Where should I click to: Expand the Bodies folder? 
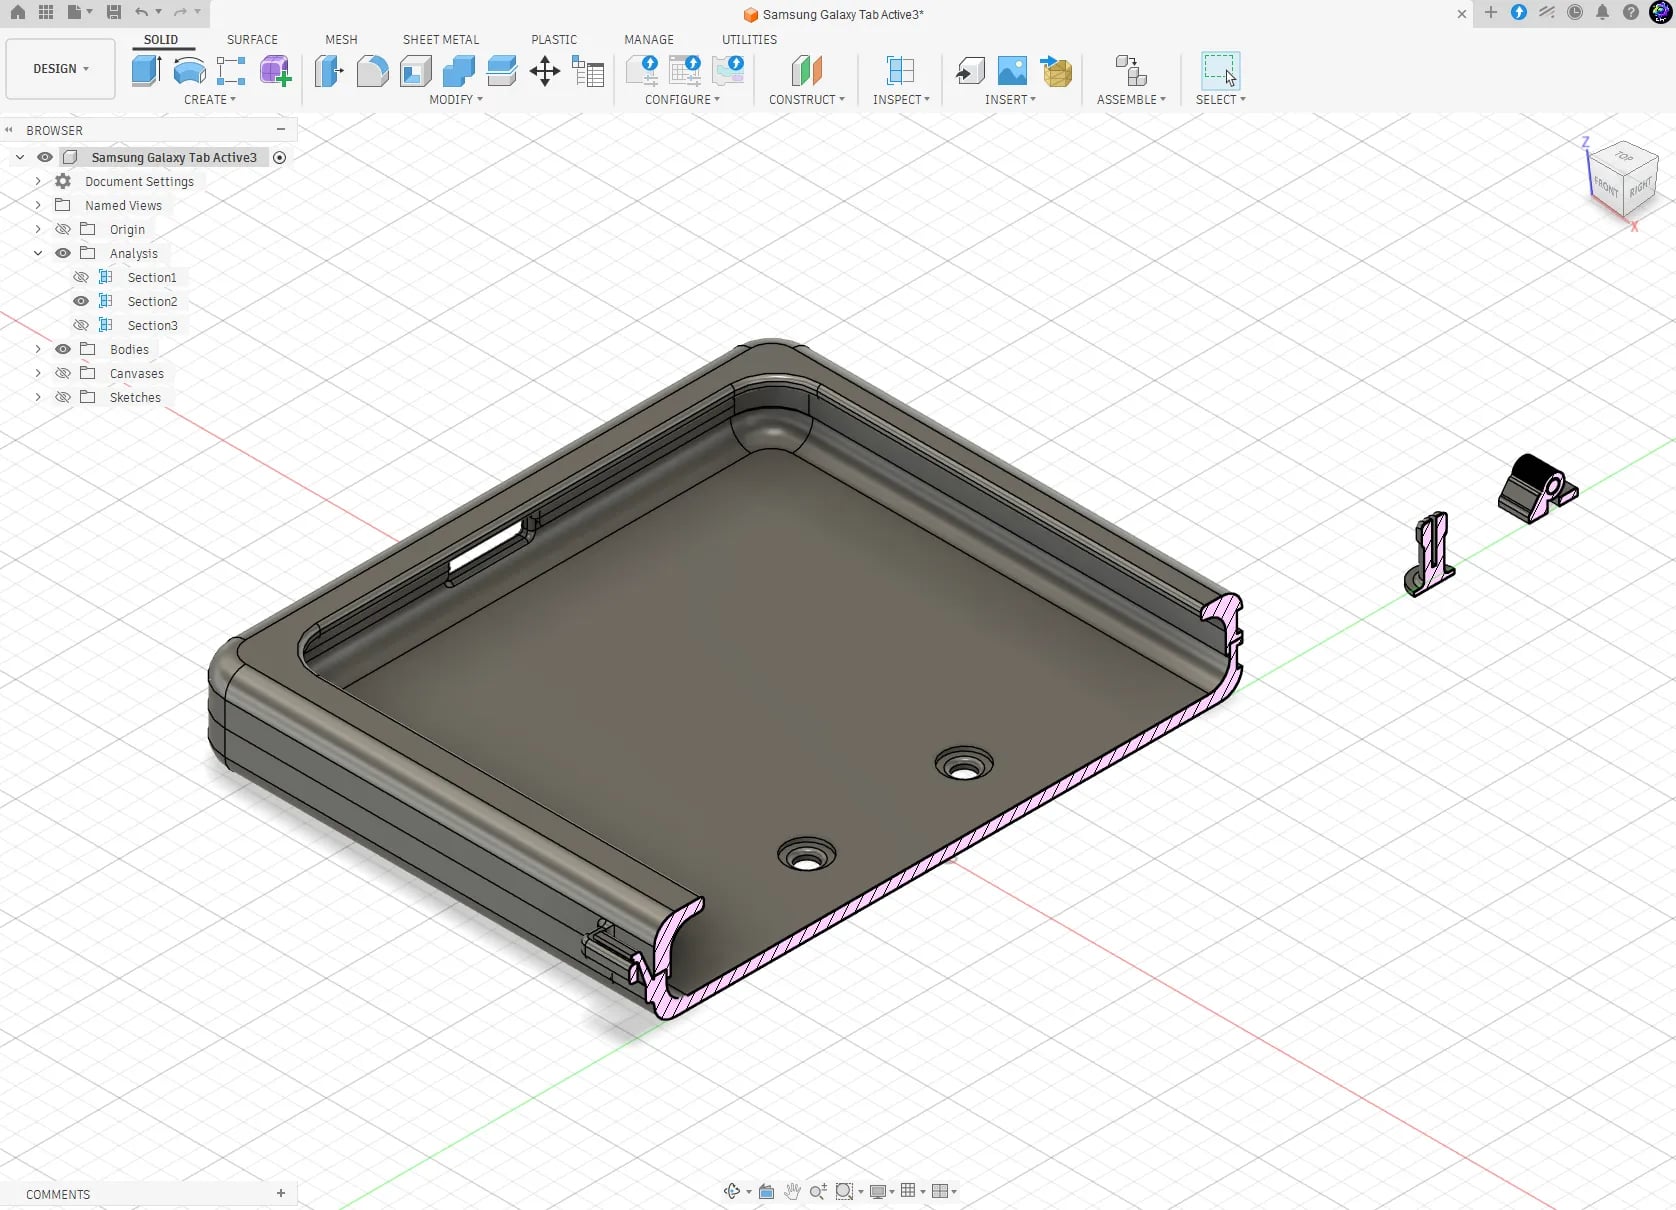(38, 349)
